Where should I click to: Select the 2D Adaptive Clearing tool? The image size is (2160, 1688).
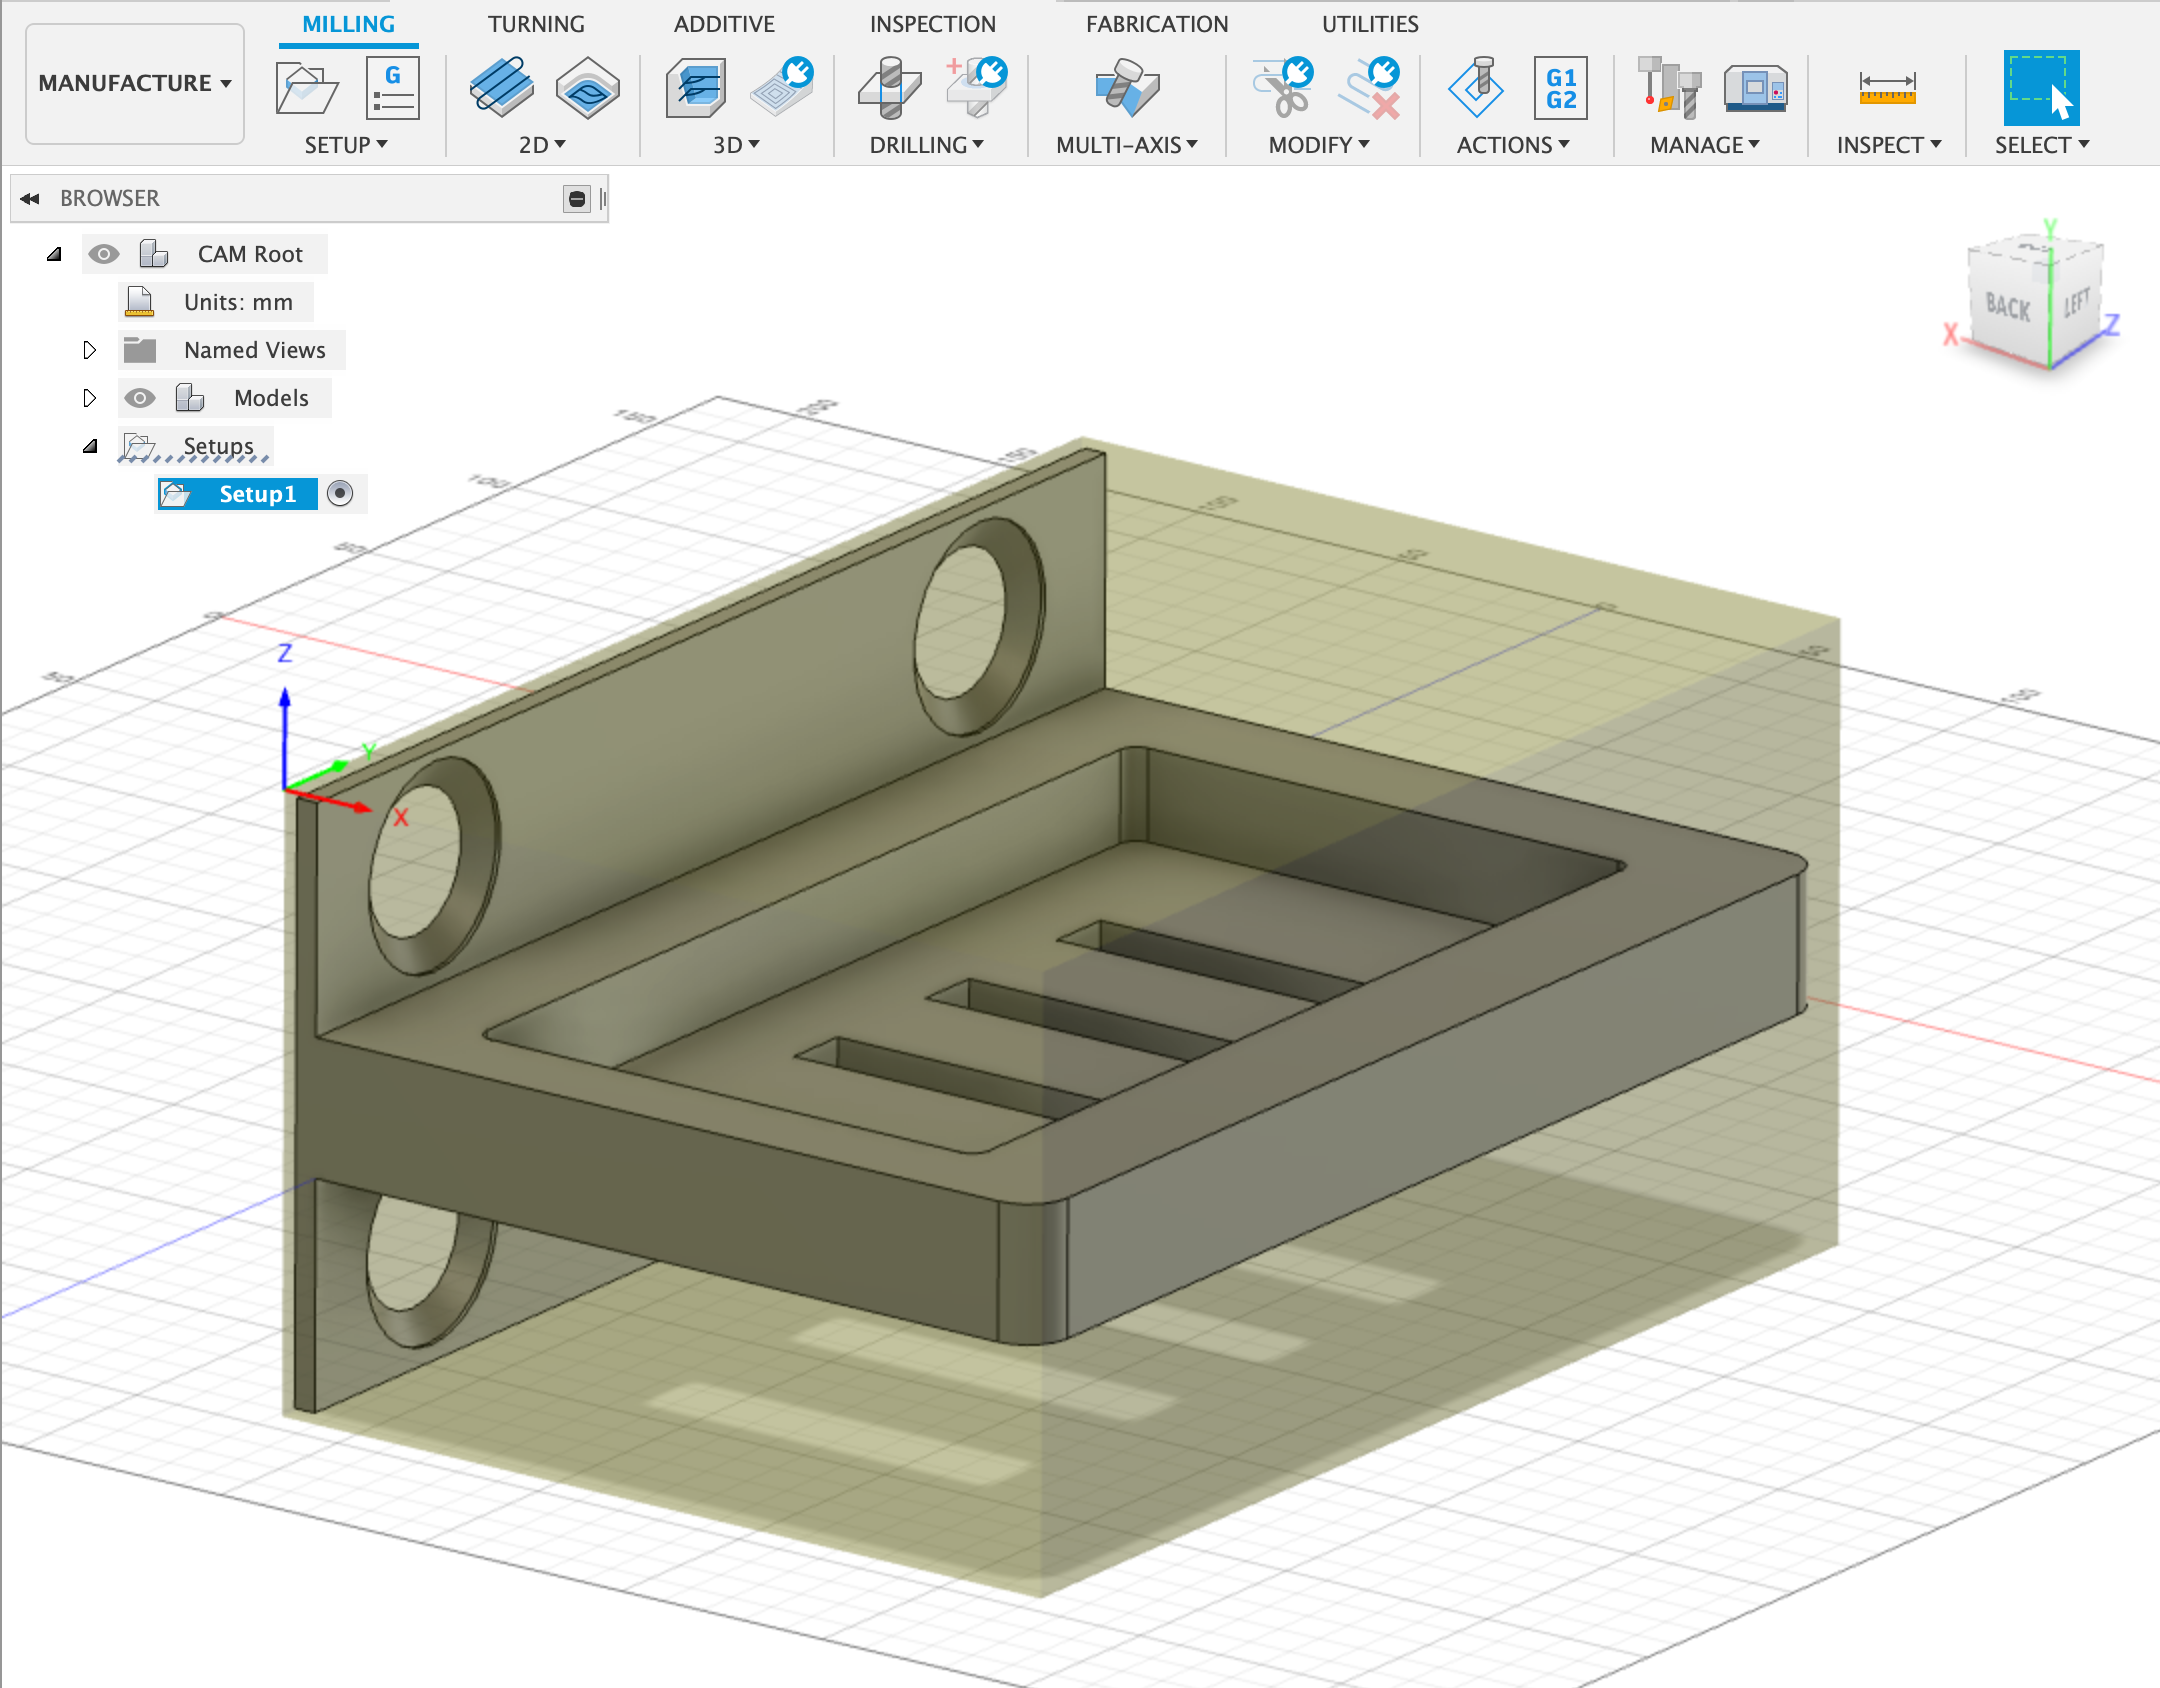tap(501, 88)
